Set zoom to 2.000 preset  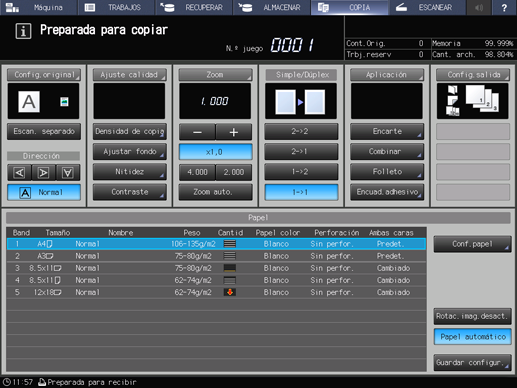[x=234, y=172]
